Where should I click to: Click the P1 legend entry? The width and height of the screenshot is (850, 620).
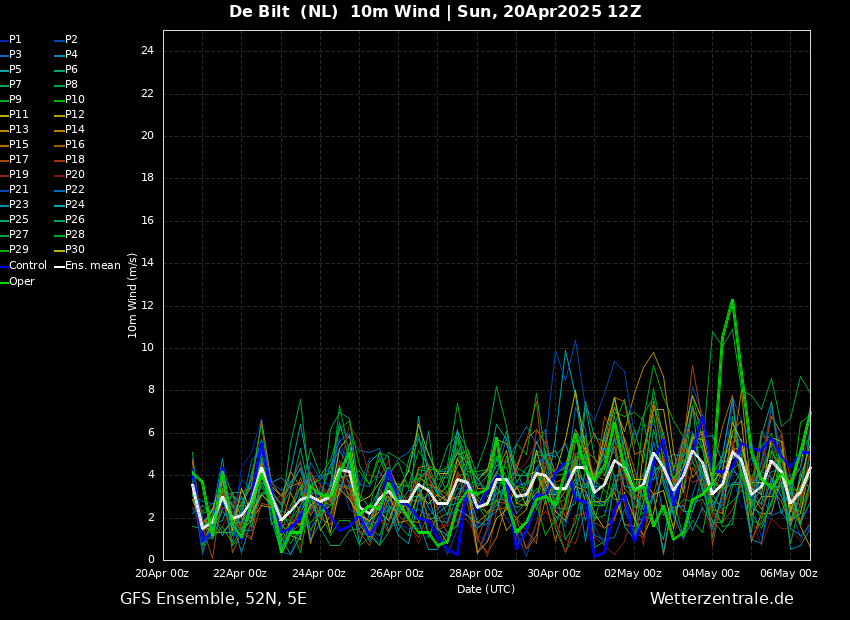point(11,40)
